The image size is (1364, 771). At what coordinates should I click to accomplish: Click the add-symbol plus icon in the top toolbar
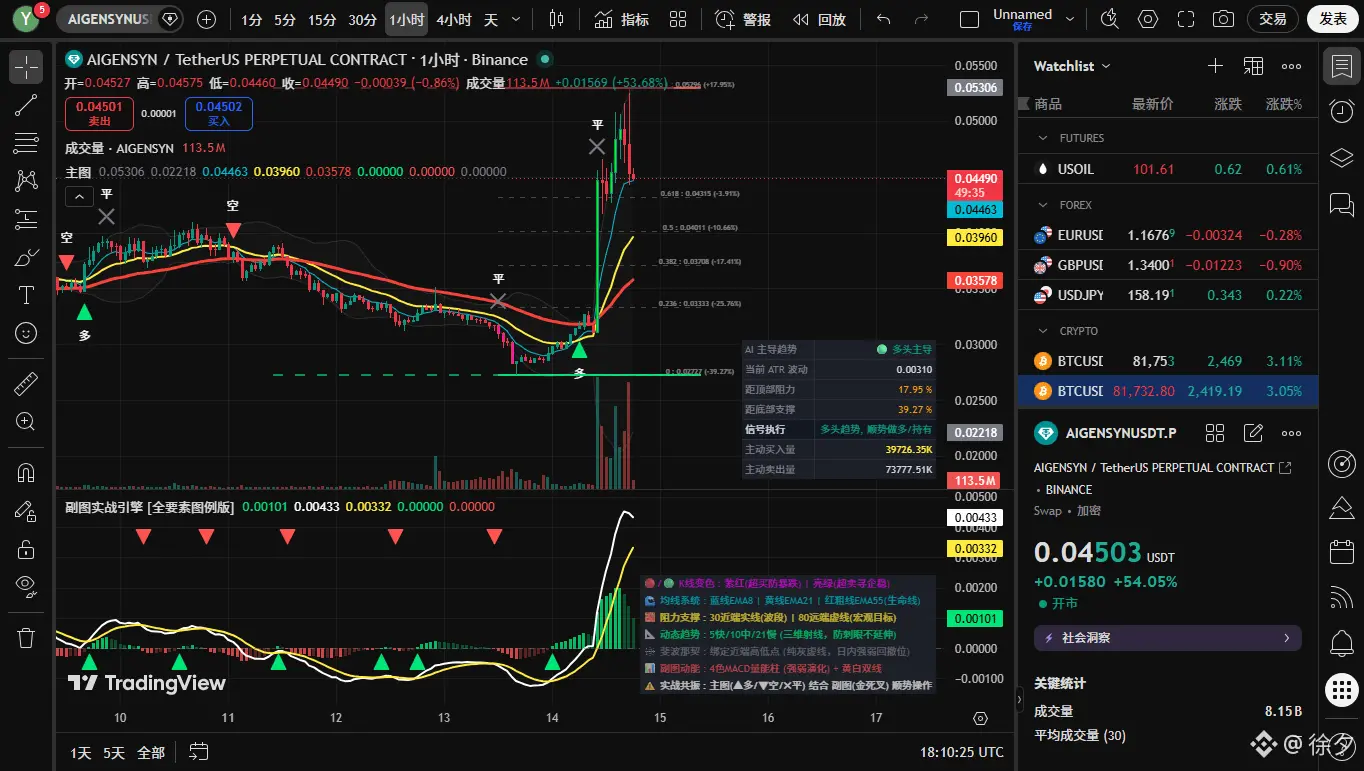tap(206, 19)
